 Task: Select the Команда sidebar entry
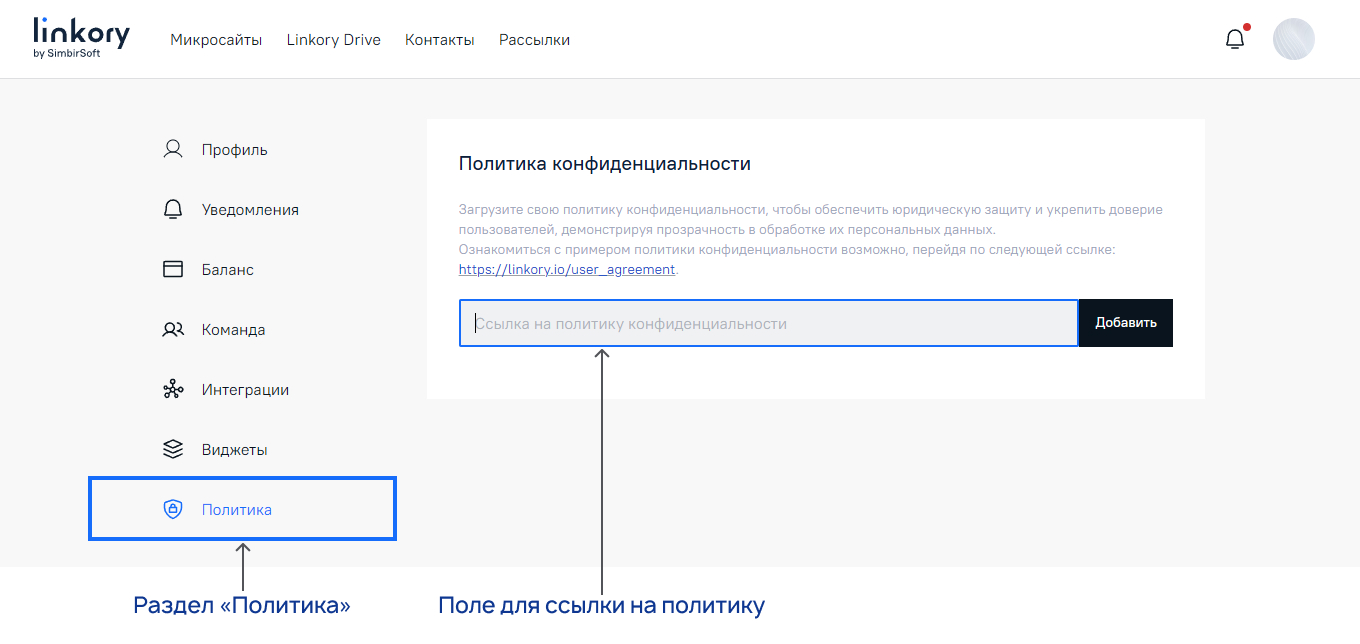pyautogui.click(x=234, y=328)
